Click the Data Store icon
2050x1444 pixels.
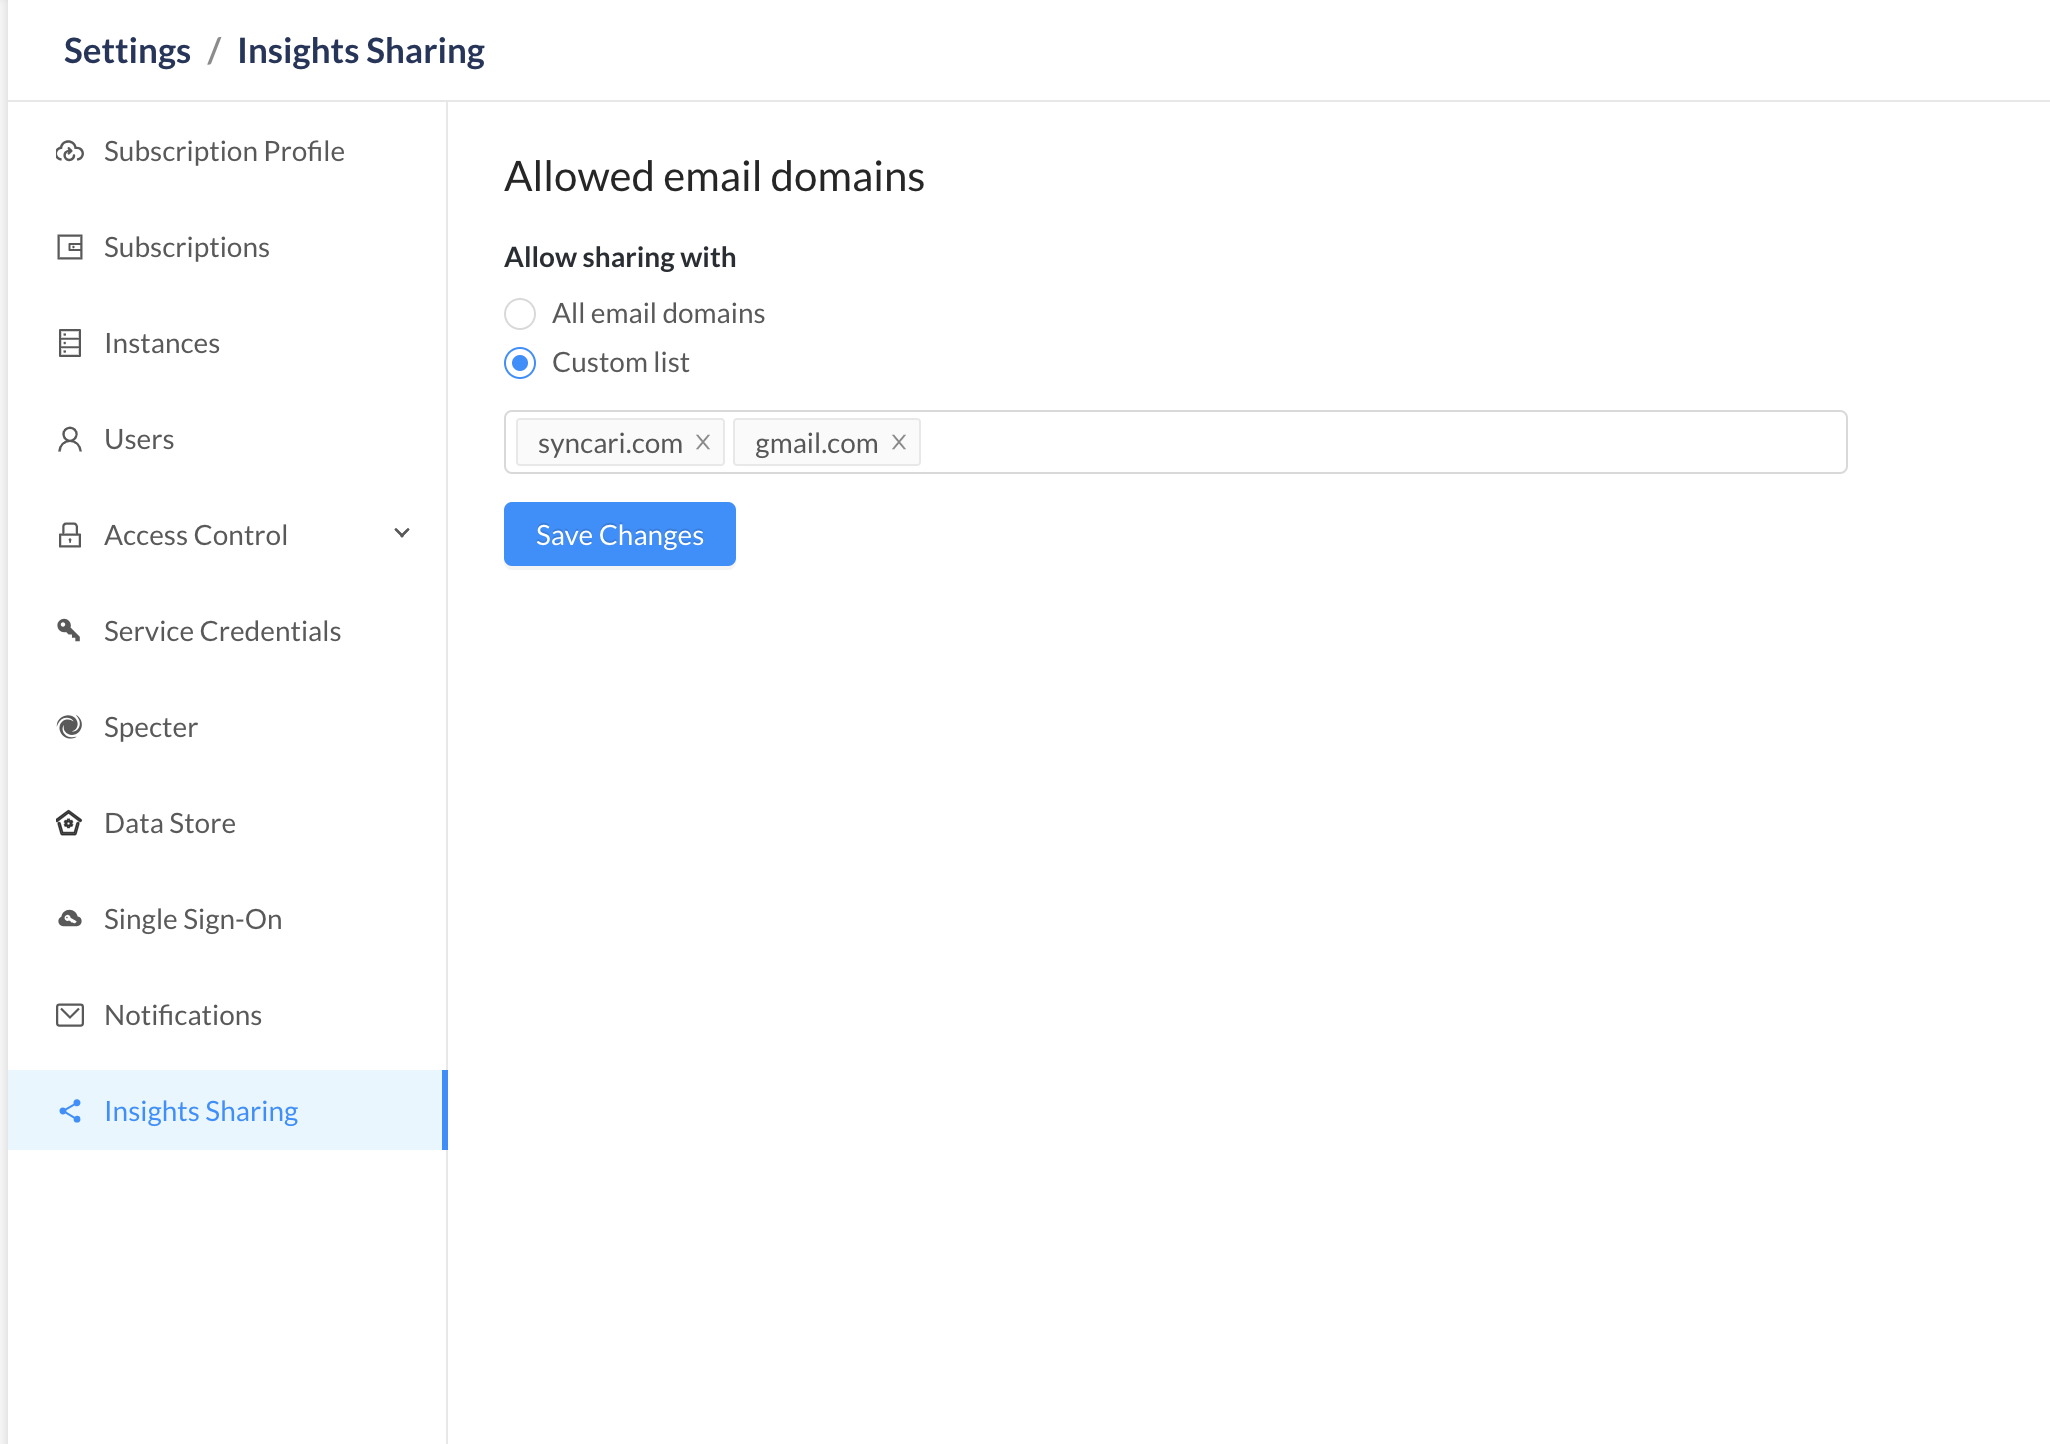point(69,823)
